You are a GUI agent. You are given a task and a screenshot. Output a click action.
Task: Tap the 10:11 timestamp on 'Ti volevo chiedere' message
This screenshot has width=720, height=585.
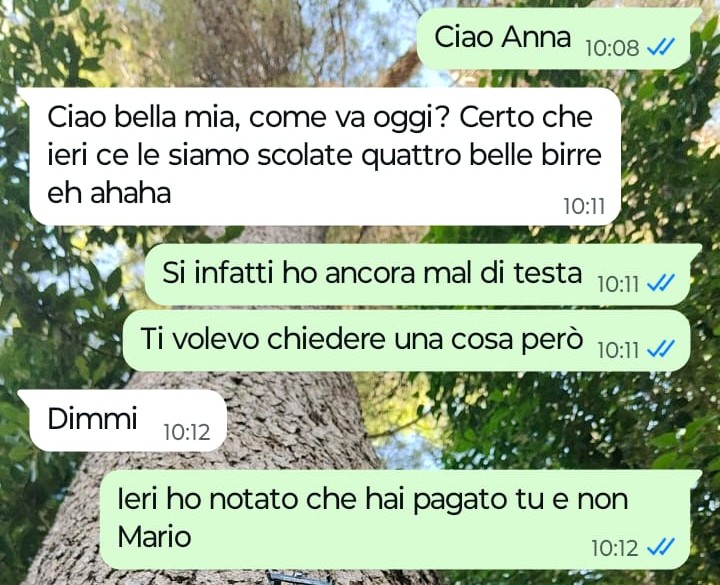click(x=618, y=350)
